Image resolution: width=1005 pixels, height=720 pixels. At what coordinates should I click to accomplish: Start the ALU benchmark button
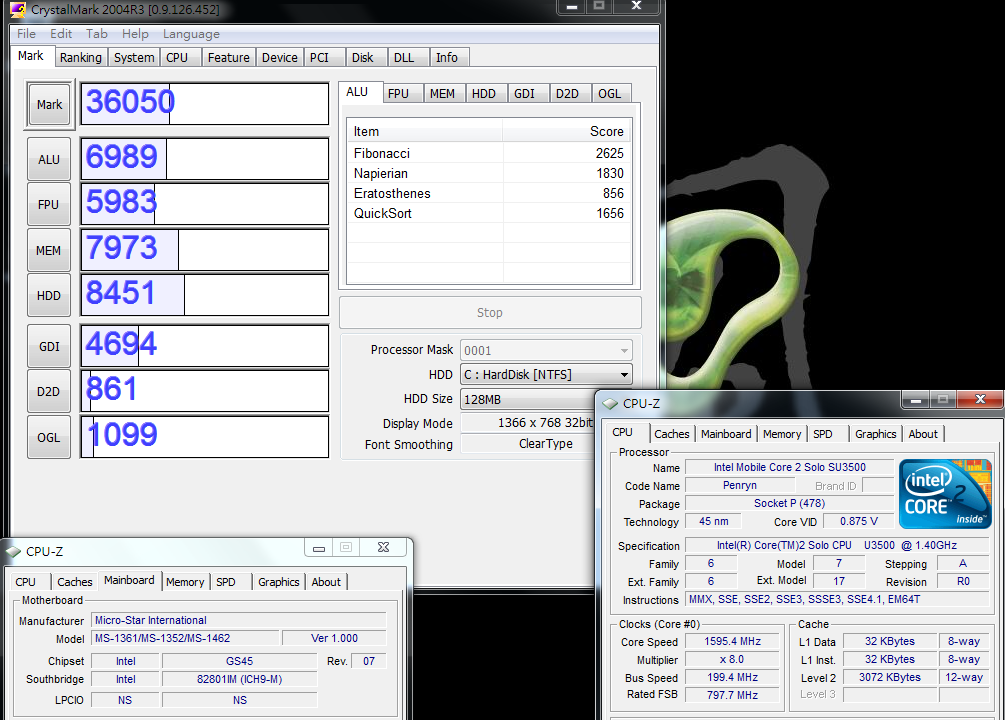point(49,159)
